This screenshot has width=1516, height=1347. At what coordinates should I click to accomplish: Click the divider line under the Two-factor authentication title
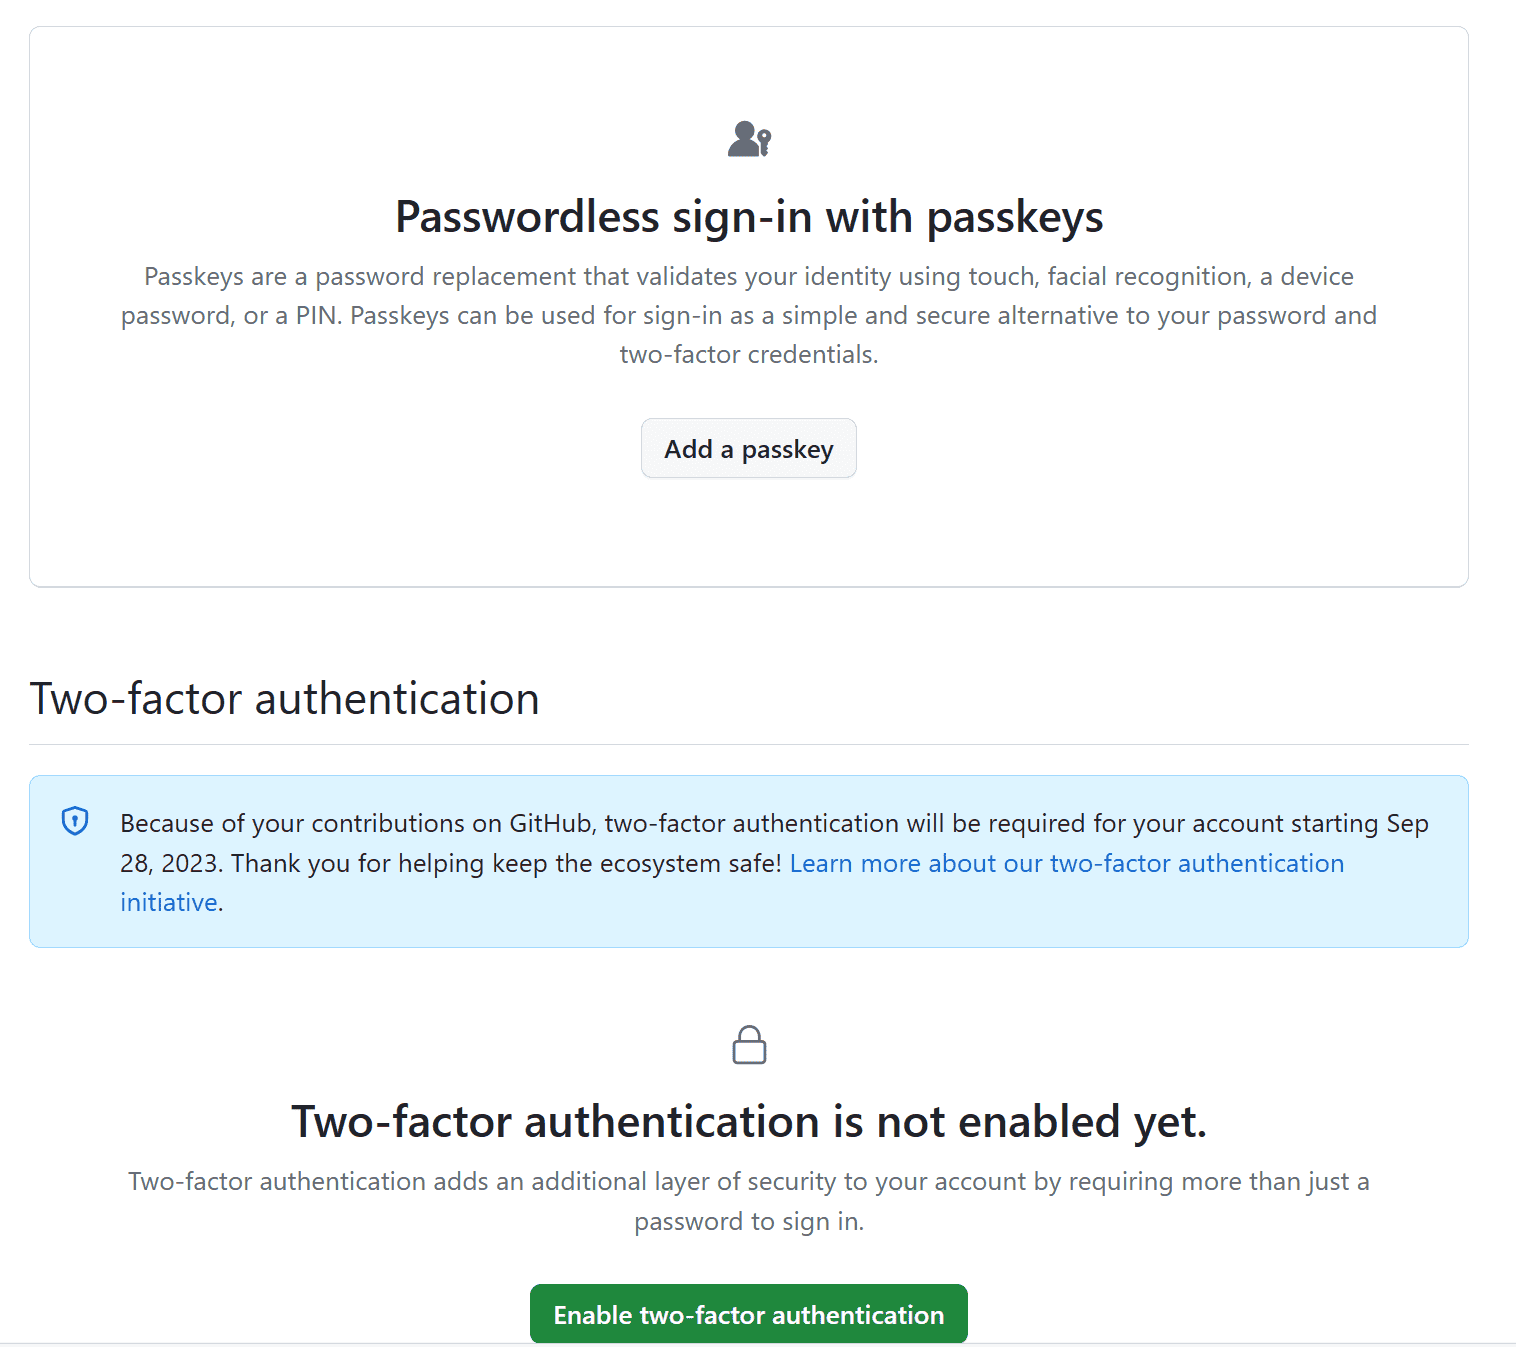click(748, 744)
